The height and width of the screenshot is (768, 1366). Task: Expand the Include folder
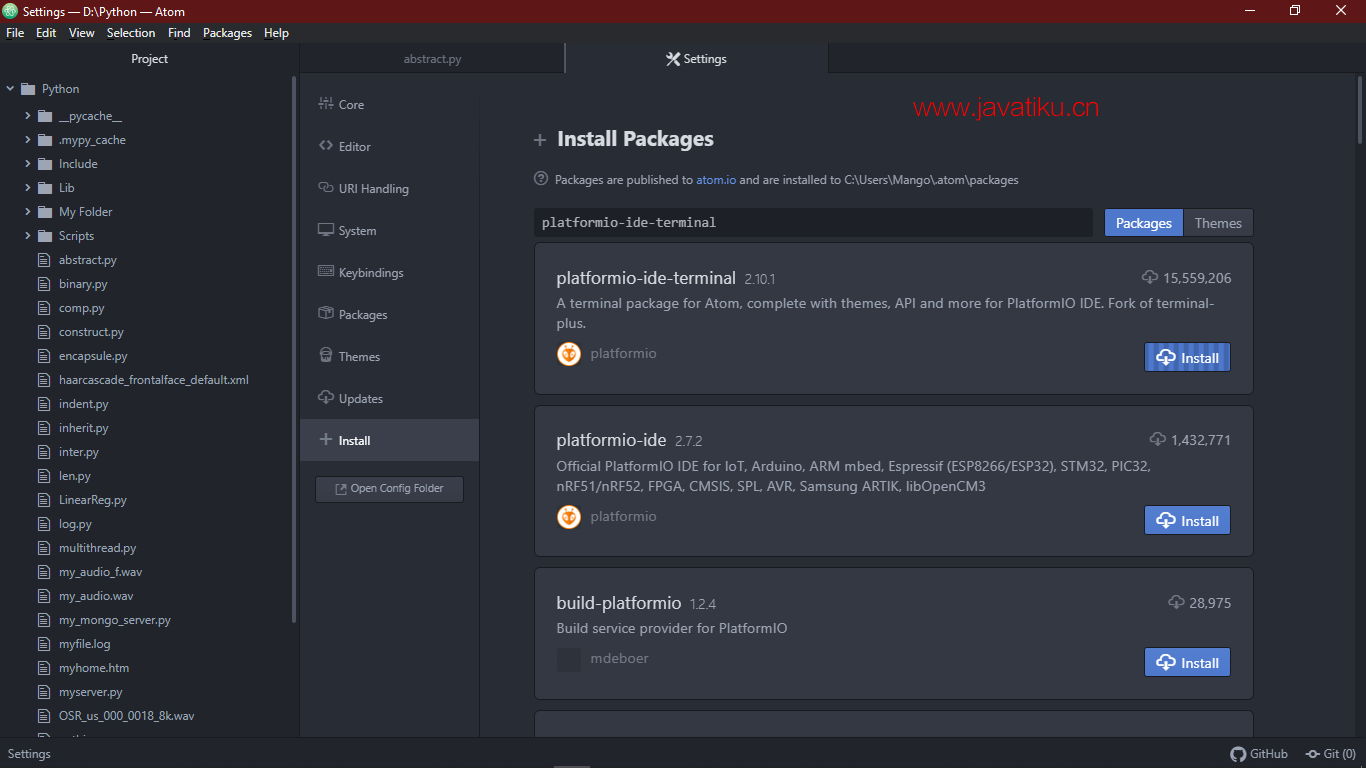[x=28, y=164]
